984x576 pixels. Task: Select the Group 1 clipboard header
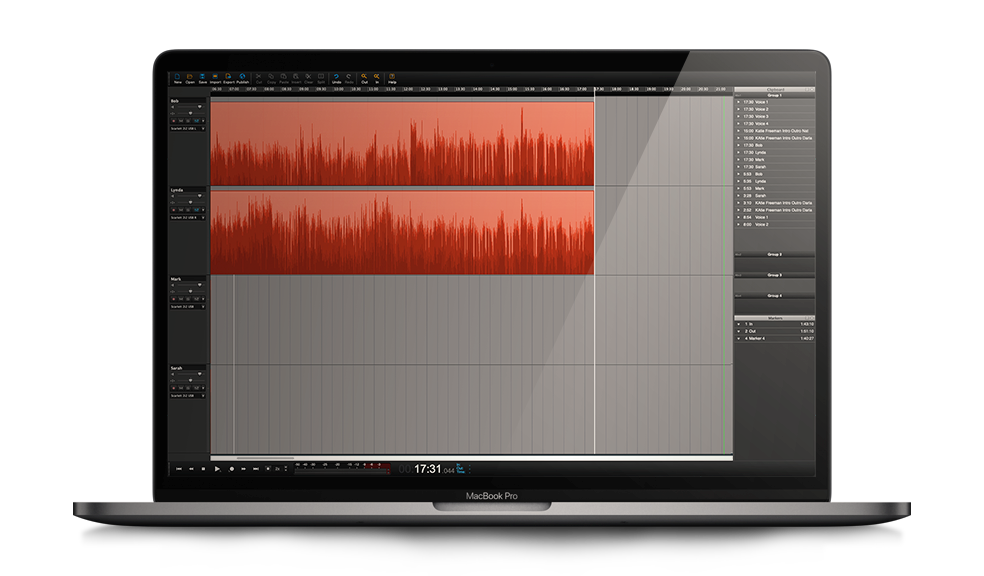(774, 95)
